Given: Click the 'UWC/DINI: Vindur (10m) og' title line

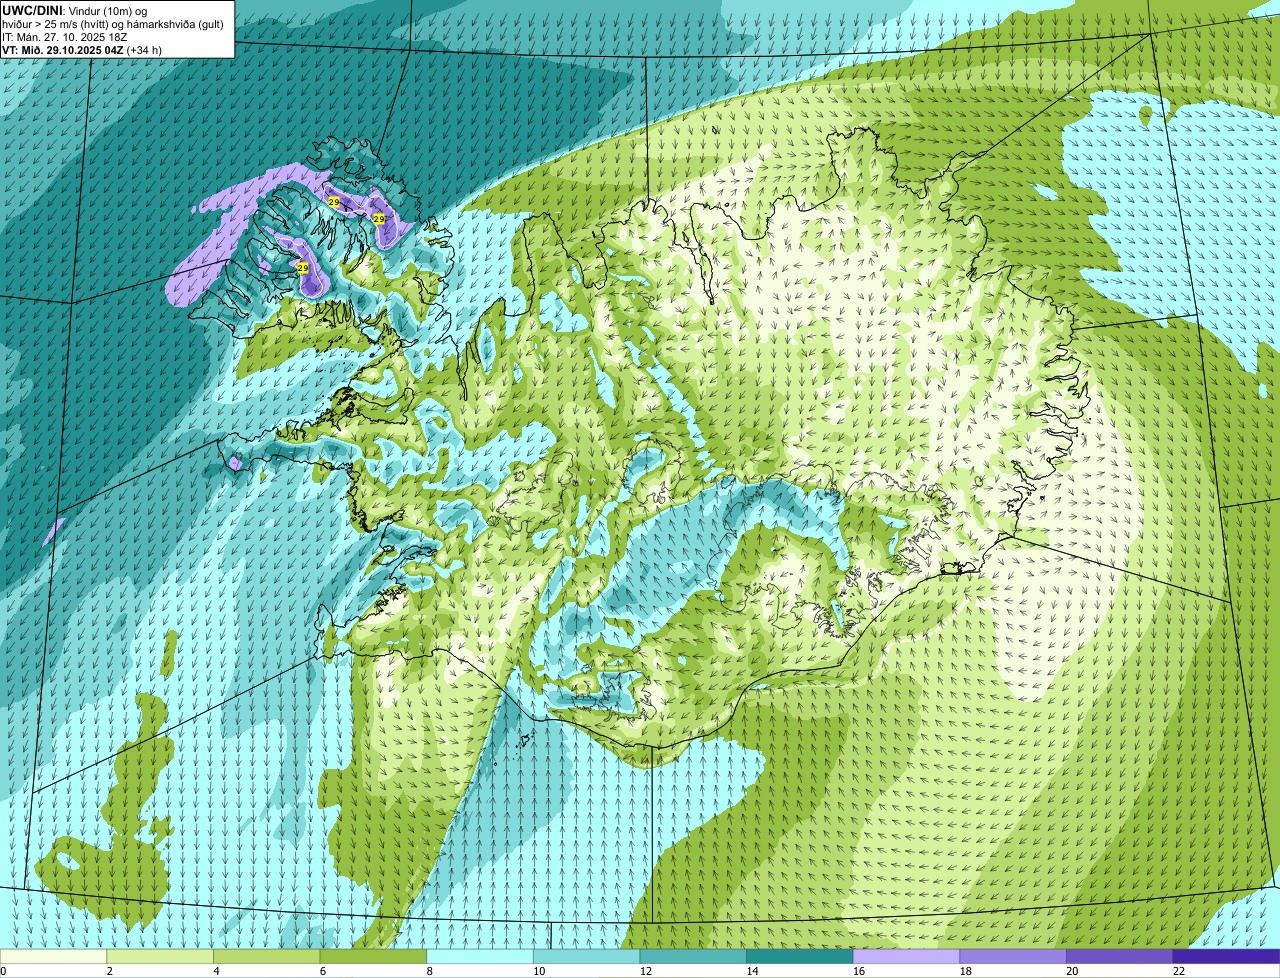Looking at the screenshot, I should point(75,10).
